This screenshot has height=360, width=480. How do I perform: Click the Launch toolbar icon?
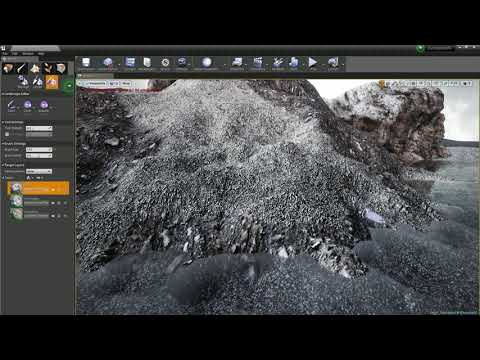pos(333,63)
